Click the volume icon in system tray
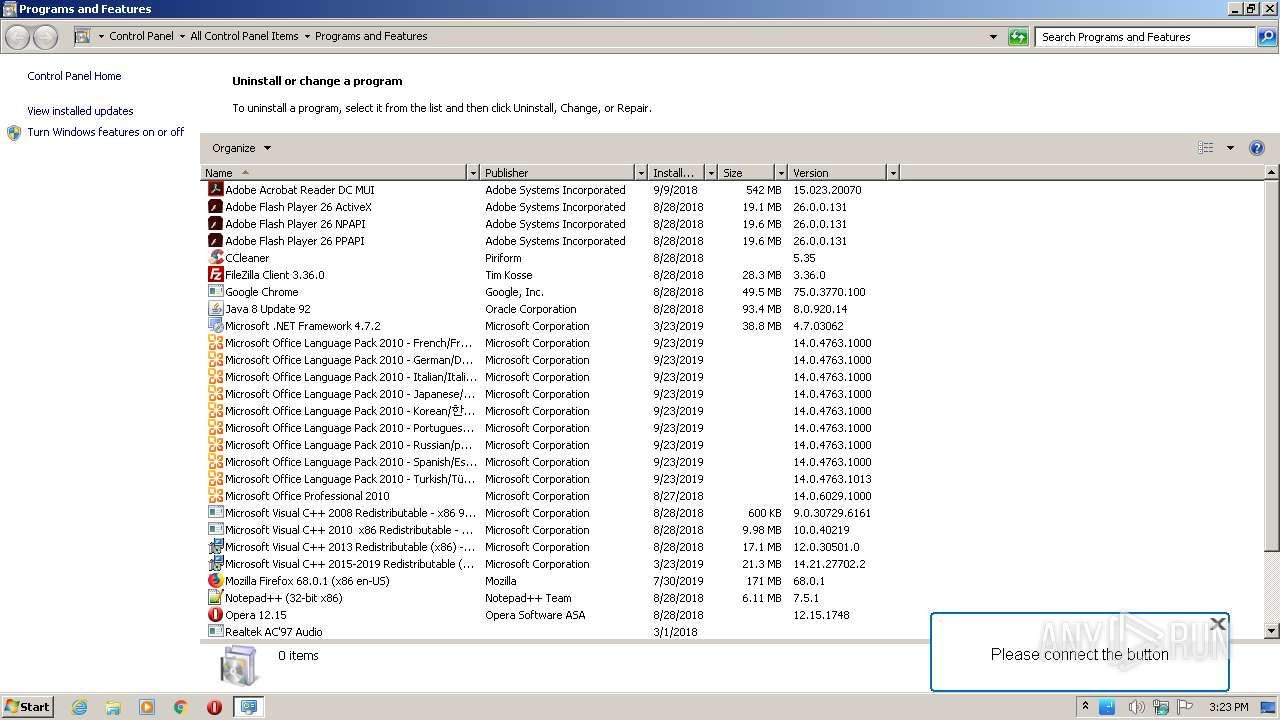The height and width of the screenshot is (720, 1280). [1135, 707]
